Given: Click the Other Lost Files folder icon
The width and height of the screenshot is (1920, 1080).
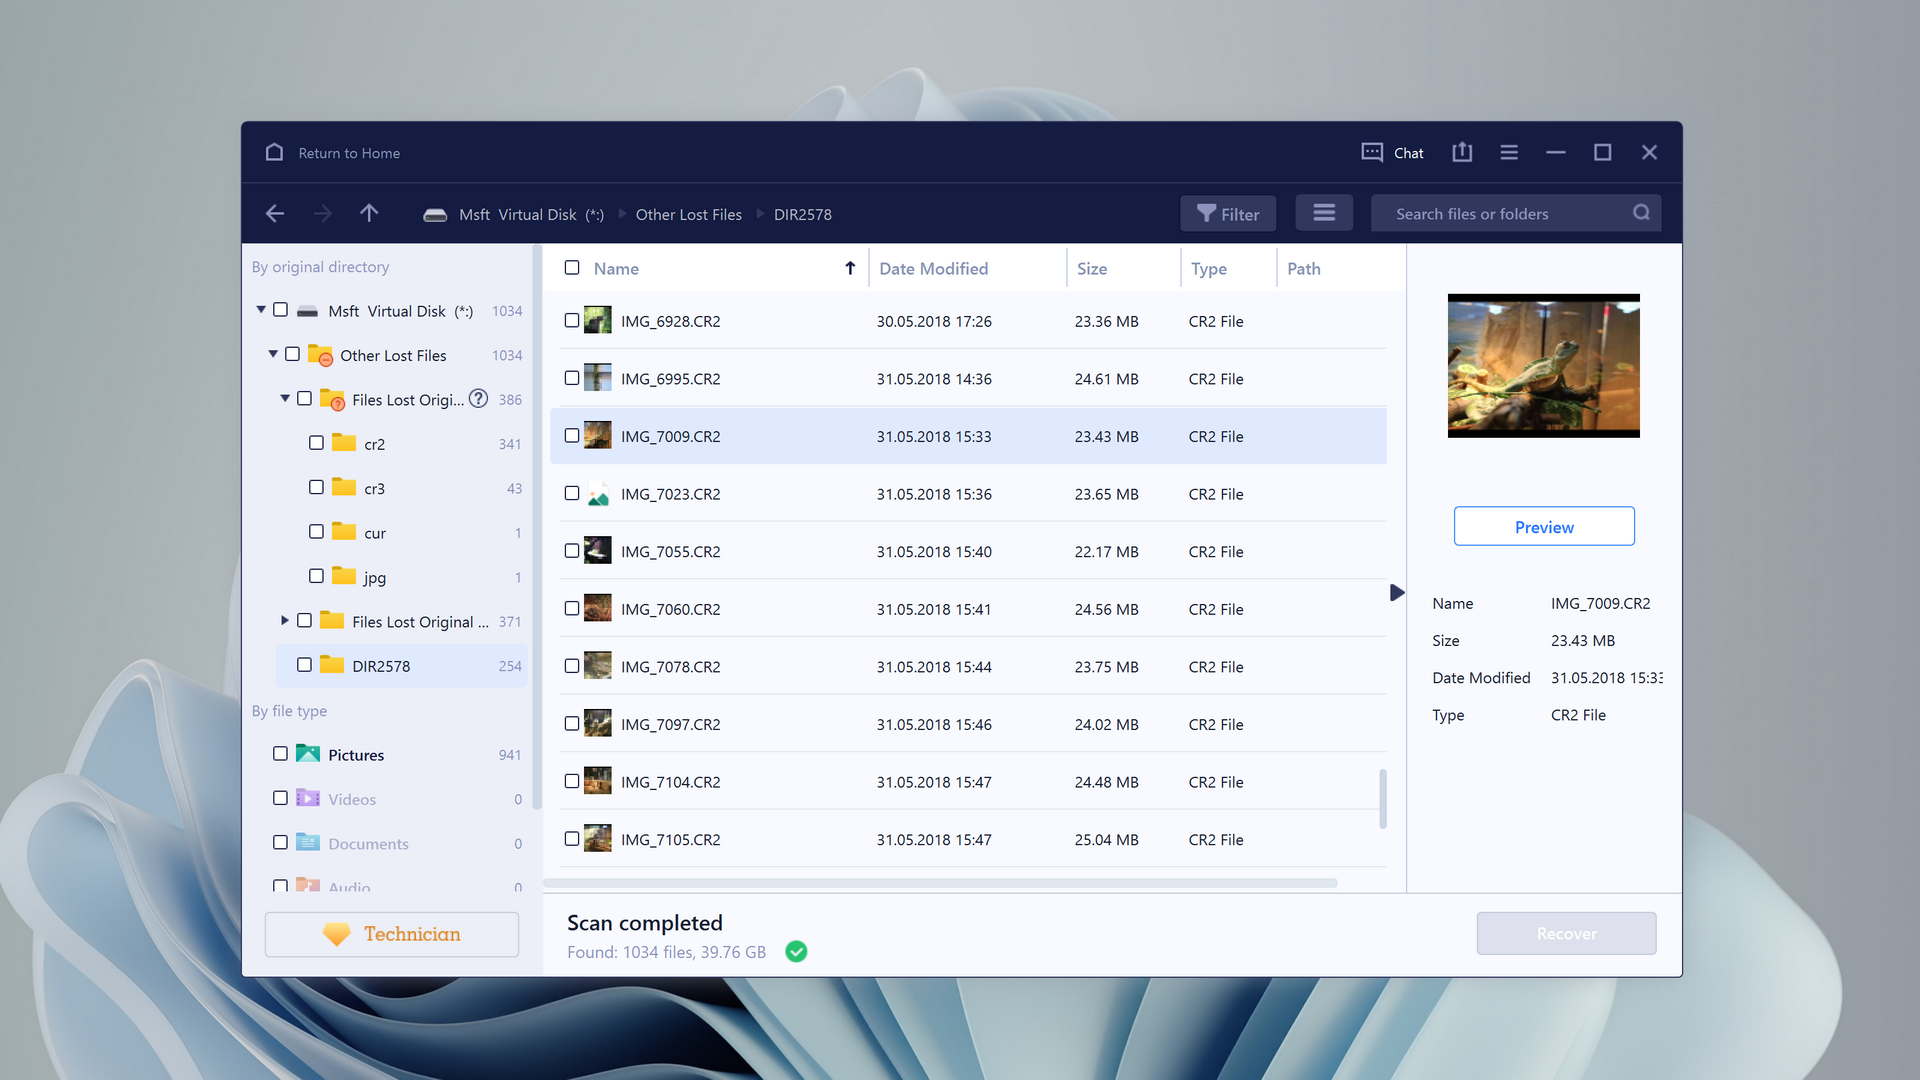Looking at the screenshot, I should coord(320,355).
